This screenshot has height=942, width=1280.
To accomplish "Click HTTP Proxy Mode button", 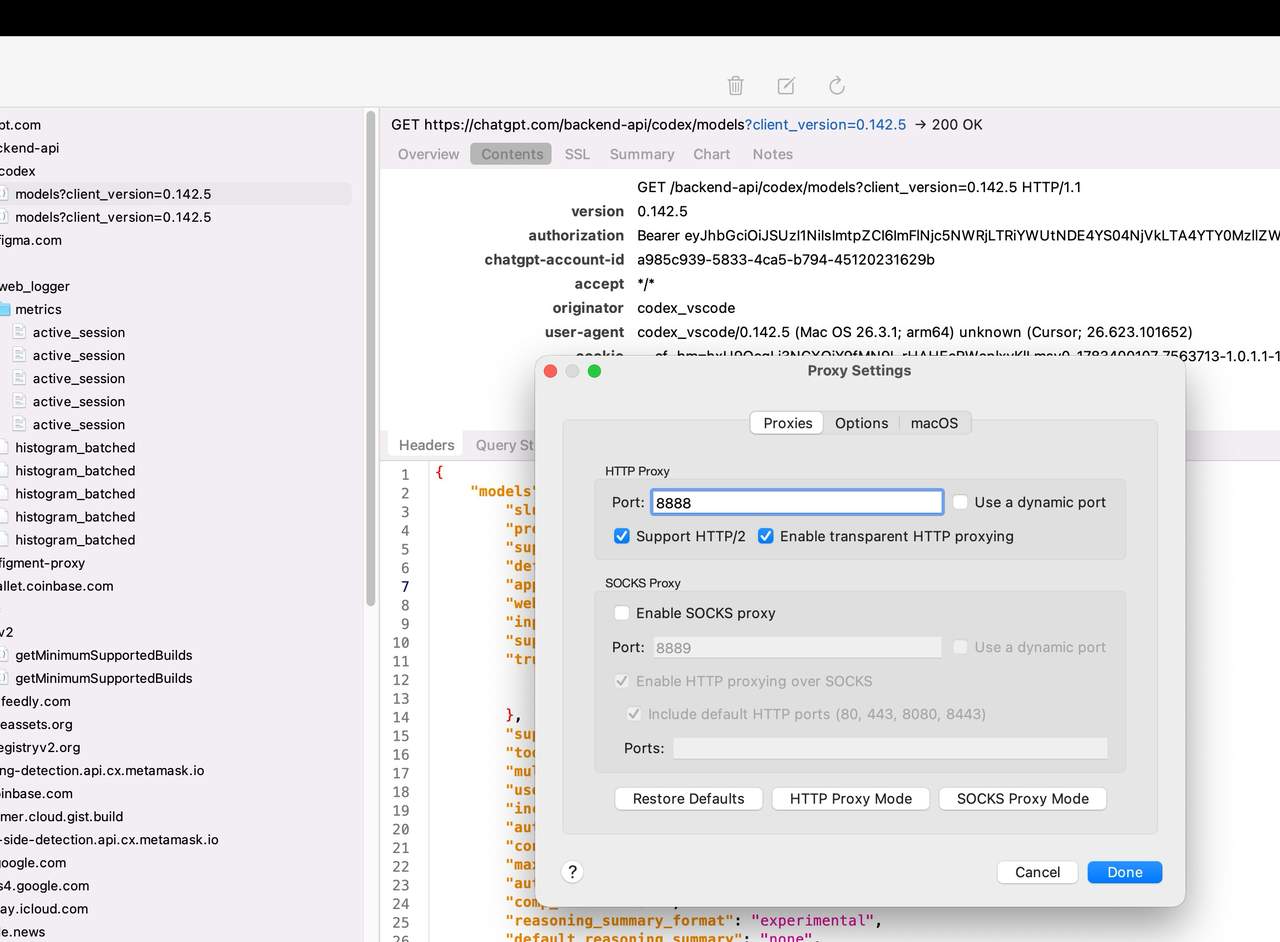I will 850,799.
